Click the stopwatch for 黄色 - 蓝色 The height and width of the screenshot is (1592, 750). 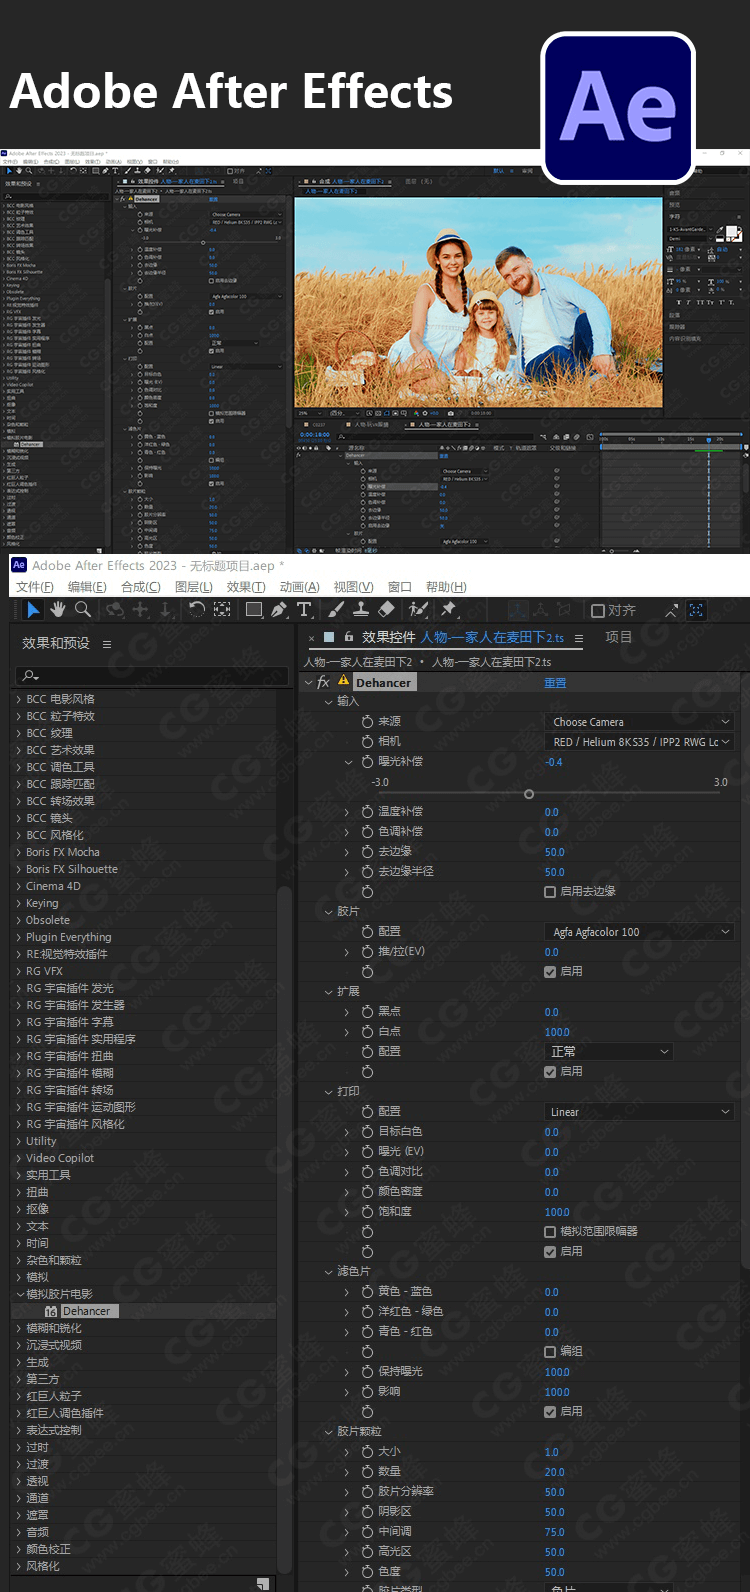click(367, 1292)
